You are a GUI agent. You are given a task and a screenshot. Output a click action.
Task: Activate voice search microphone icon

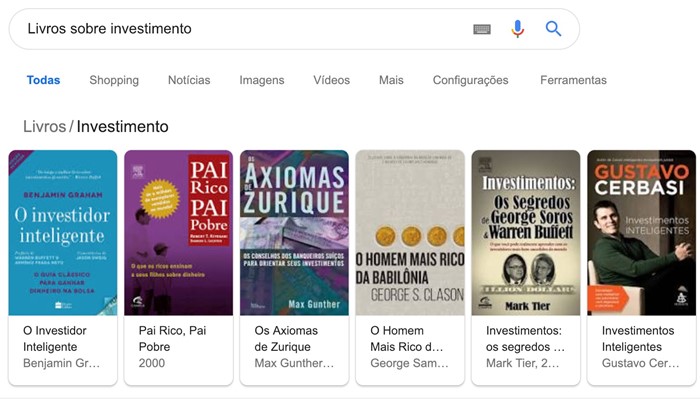point(517,29)
